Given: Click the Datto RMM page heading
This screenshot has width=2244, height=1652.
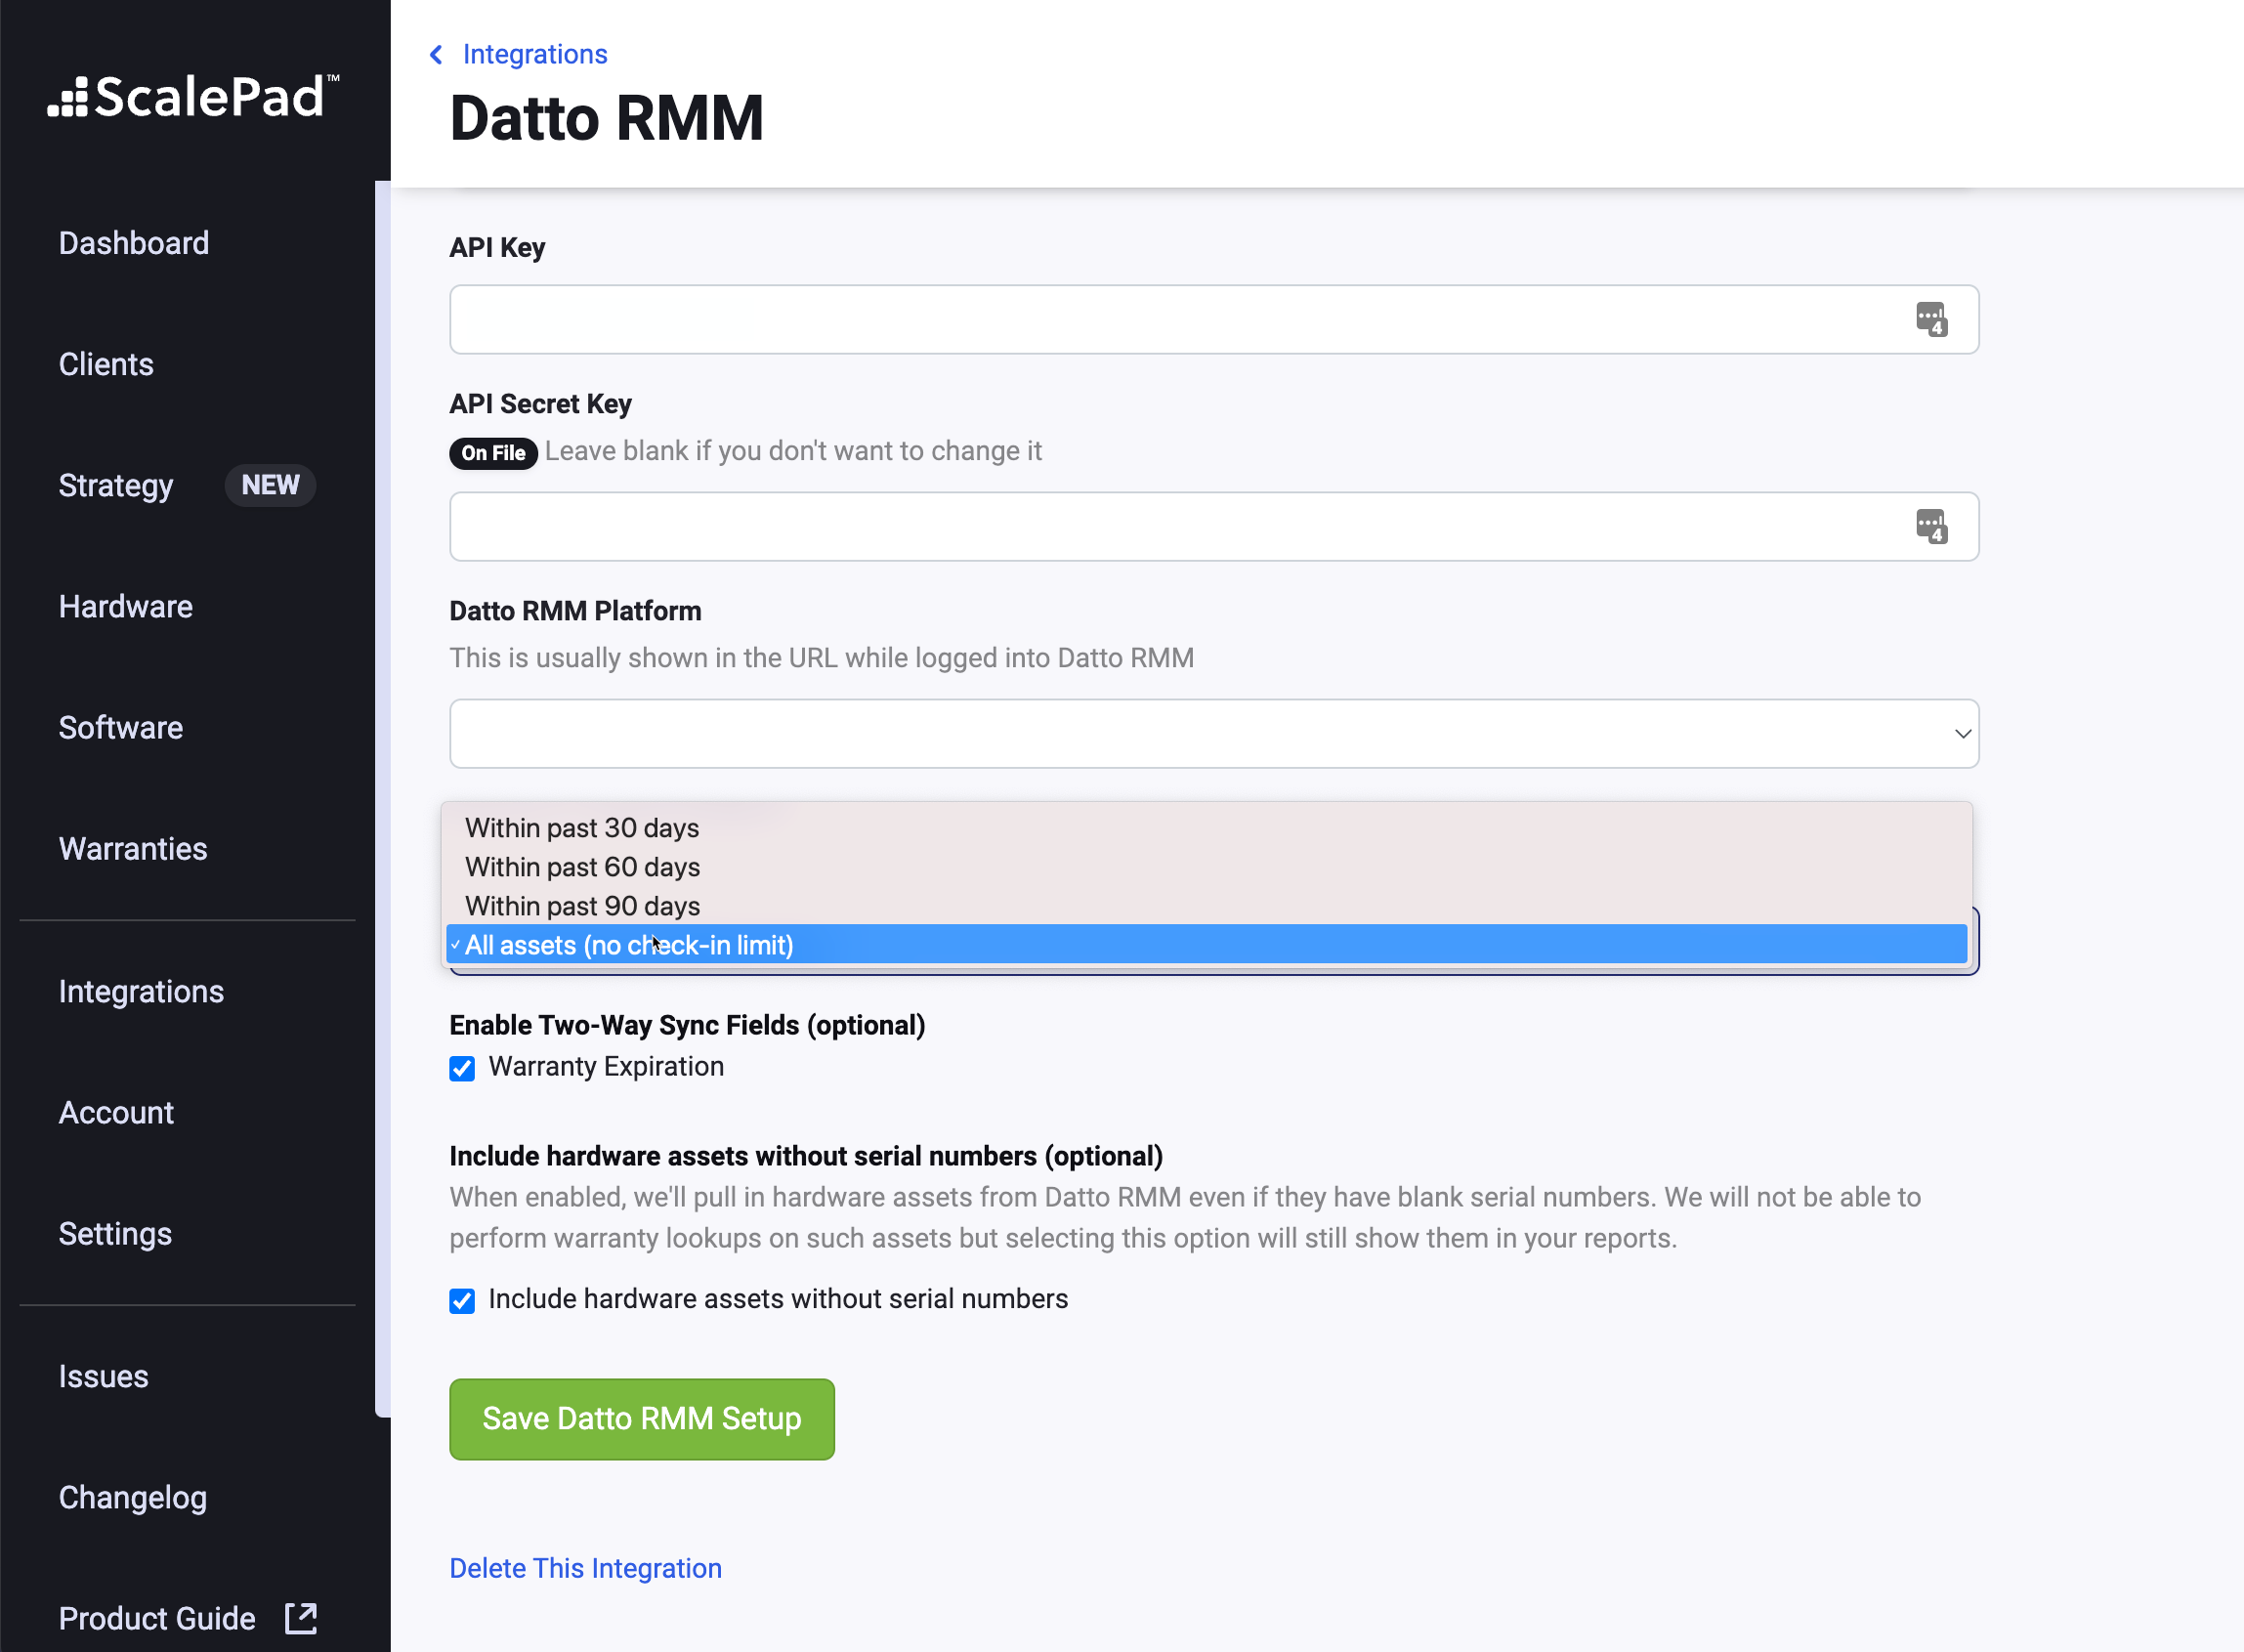Looking at the screenshot, I should tap(607, 118).
